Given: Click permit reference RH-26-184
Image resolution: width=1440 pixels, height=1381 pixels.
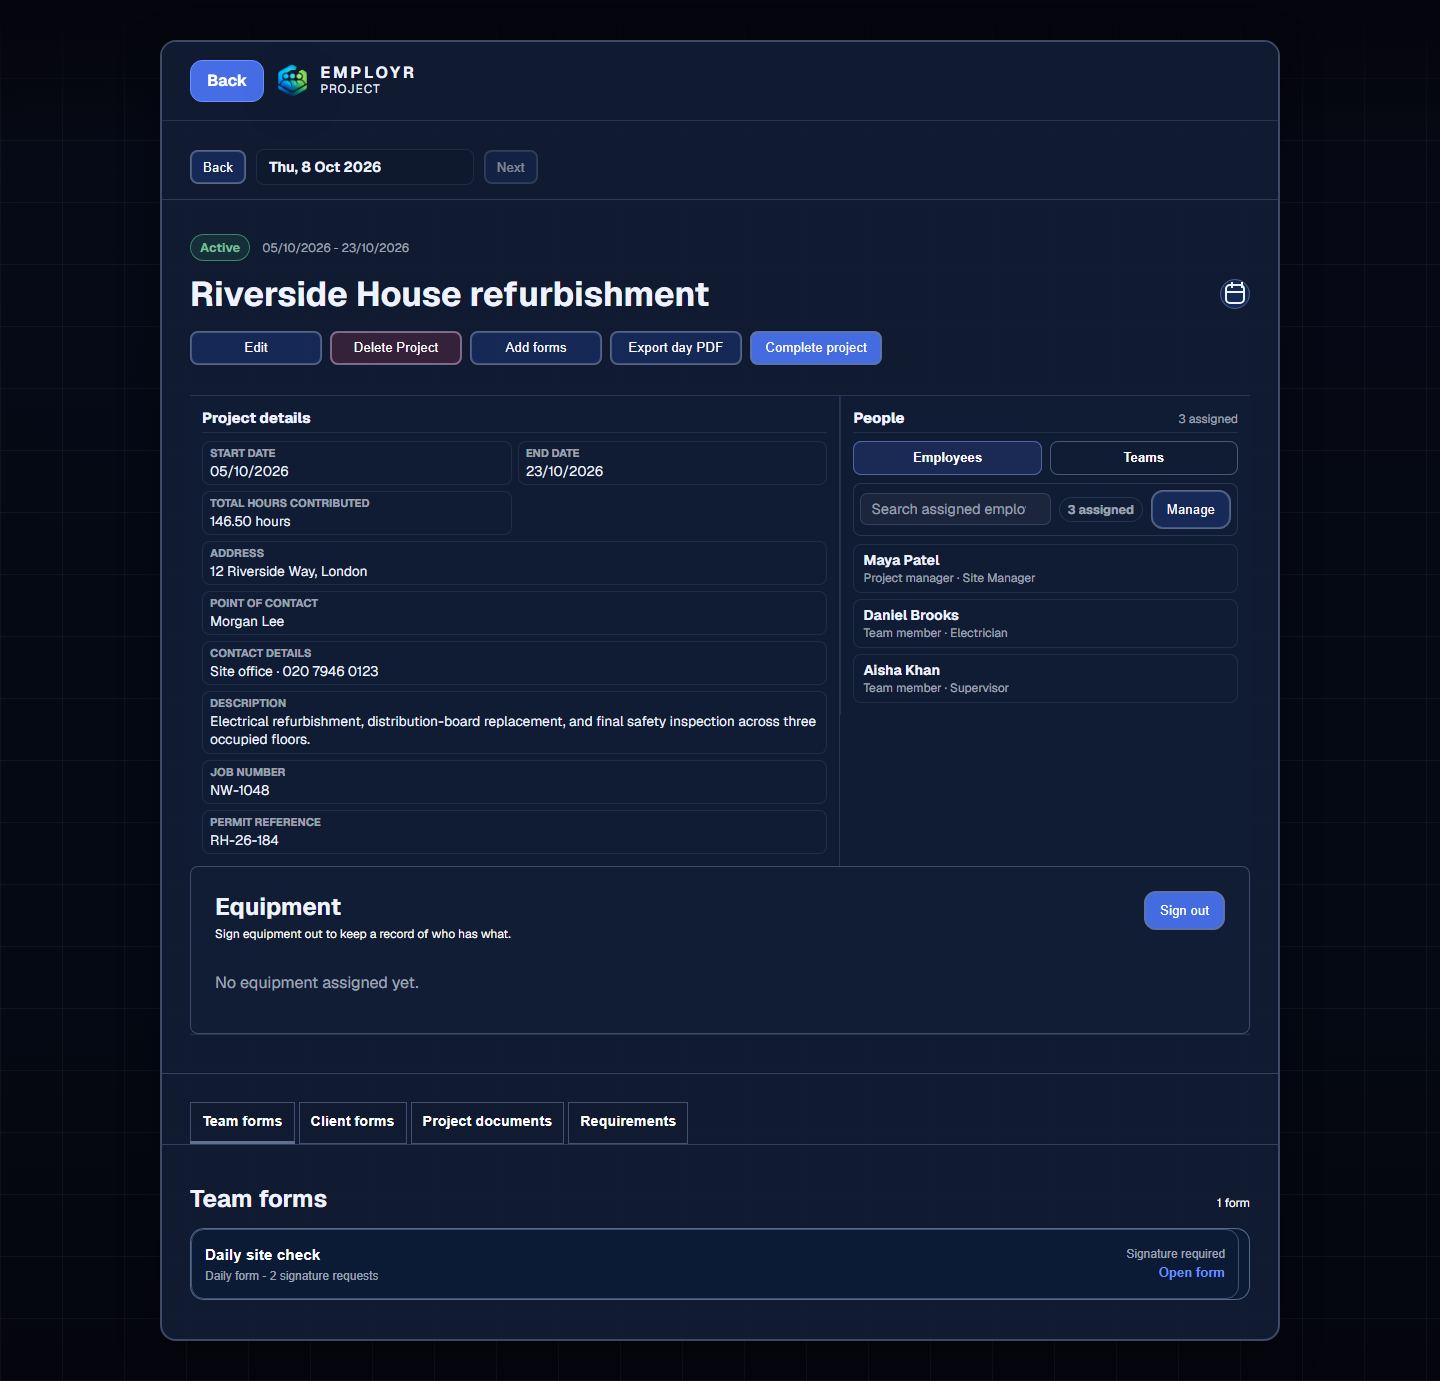Looking at the screenshot, I should pyautogui.click(x=244, y=840).
